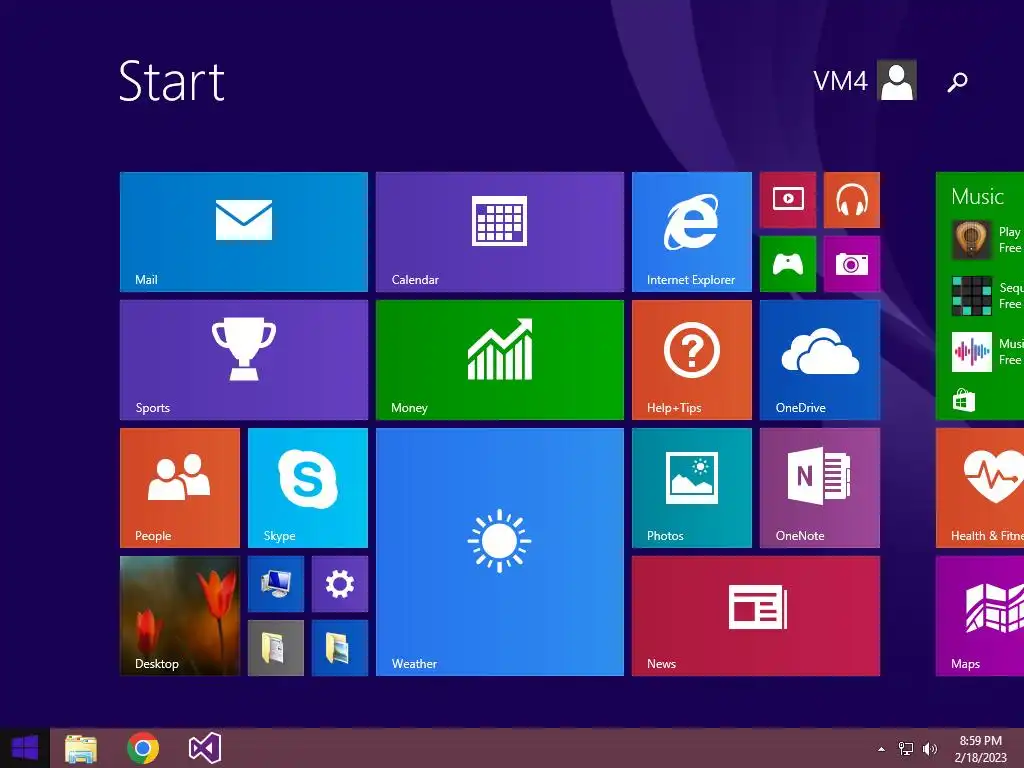Click the clock showing 8:59 PM
Viewport: 1024px width, 768px height.
click(x=980, y=741)
